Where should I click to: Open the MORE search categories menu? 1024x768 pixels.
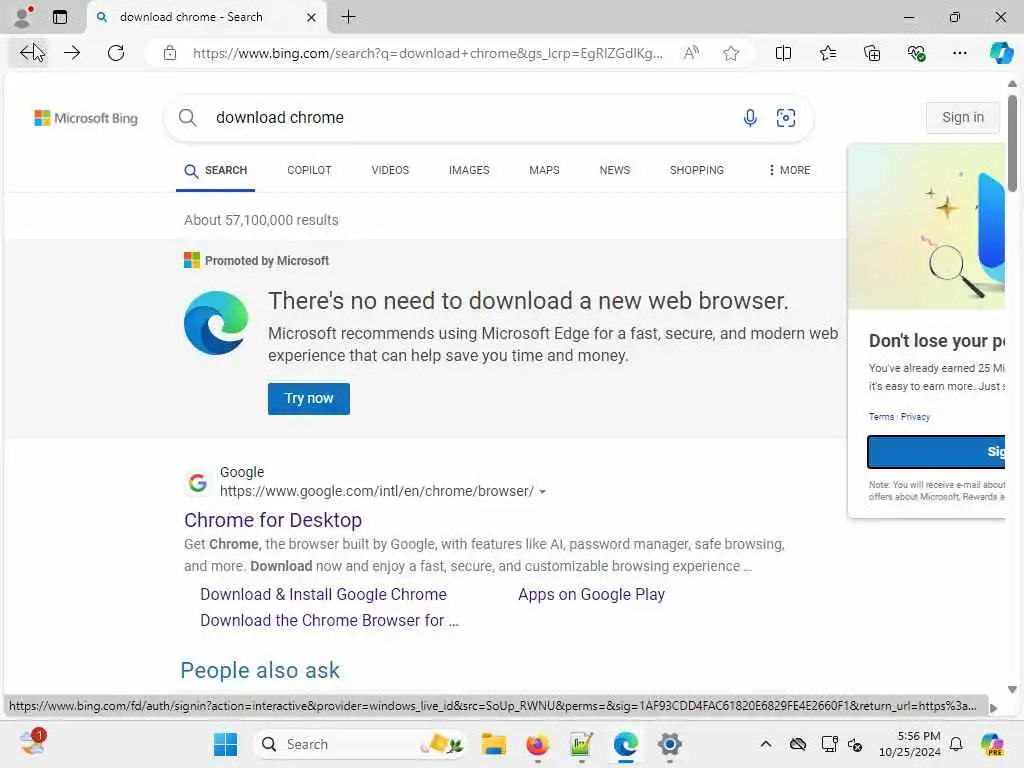coord(790,170)
